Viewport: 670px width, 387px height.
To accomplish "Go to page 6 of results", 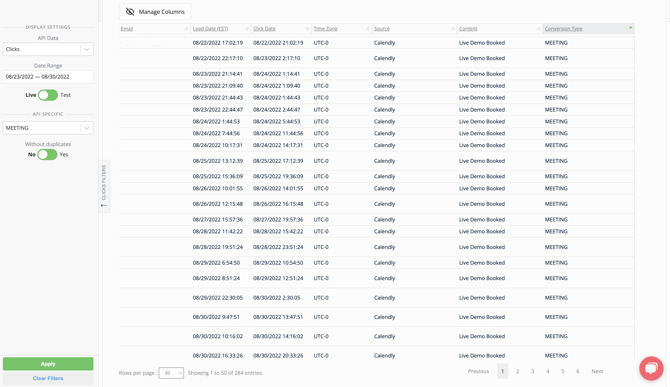I will pyautogui.click(x=578, y=371).
